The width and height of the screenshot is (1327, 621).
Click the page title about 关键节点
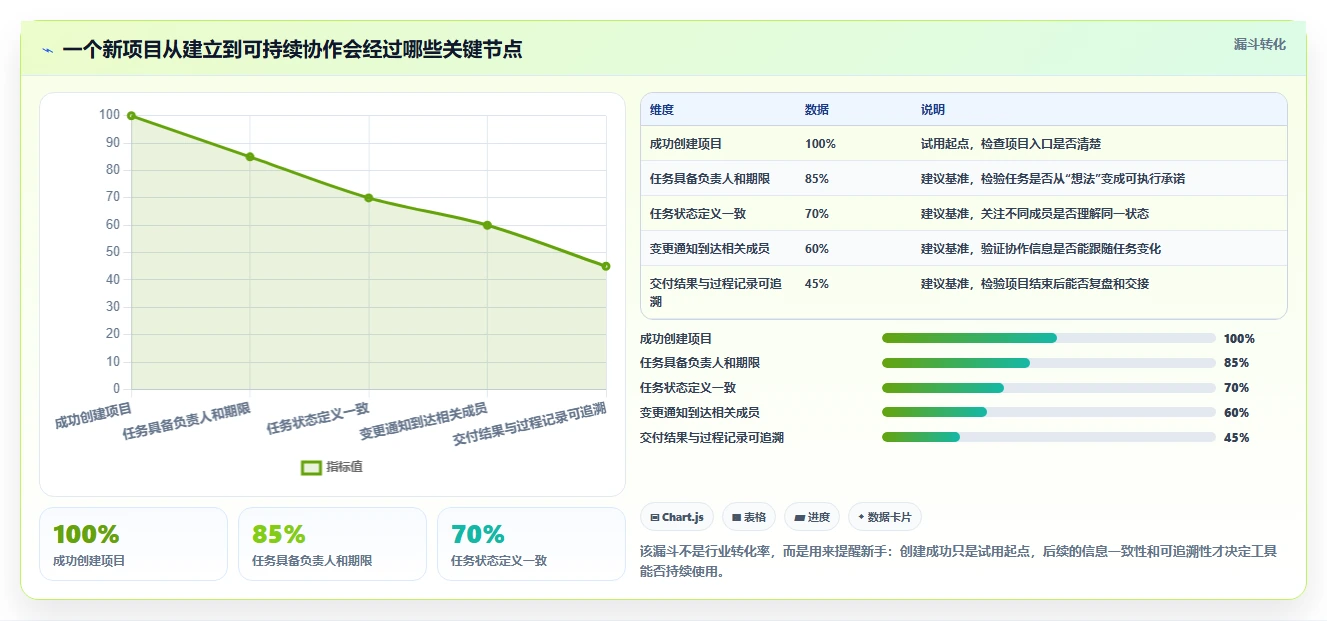pos(292,49)
